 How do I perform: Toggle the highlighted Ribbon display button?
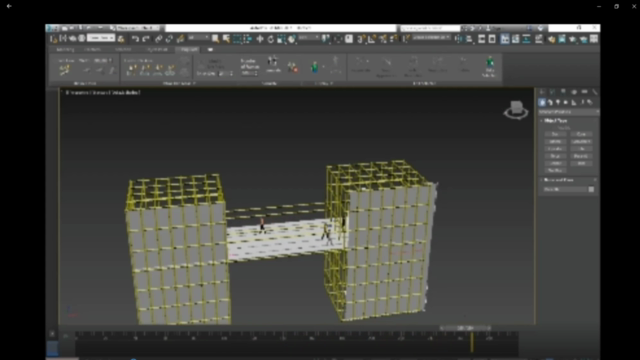(505, 39)
